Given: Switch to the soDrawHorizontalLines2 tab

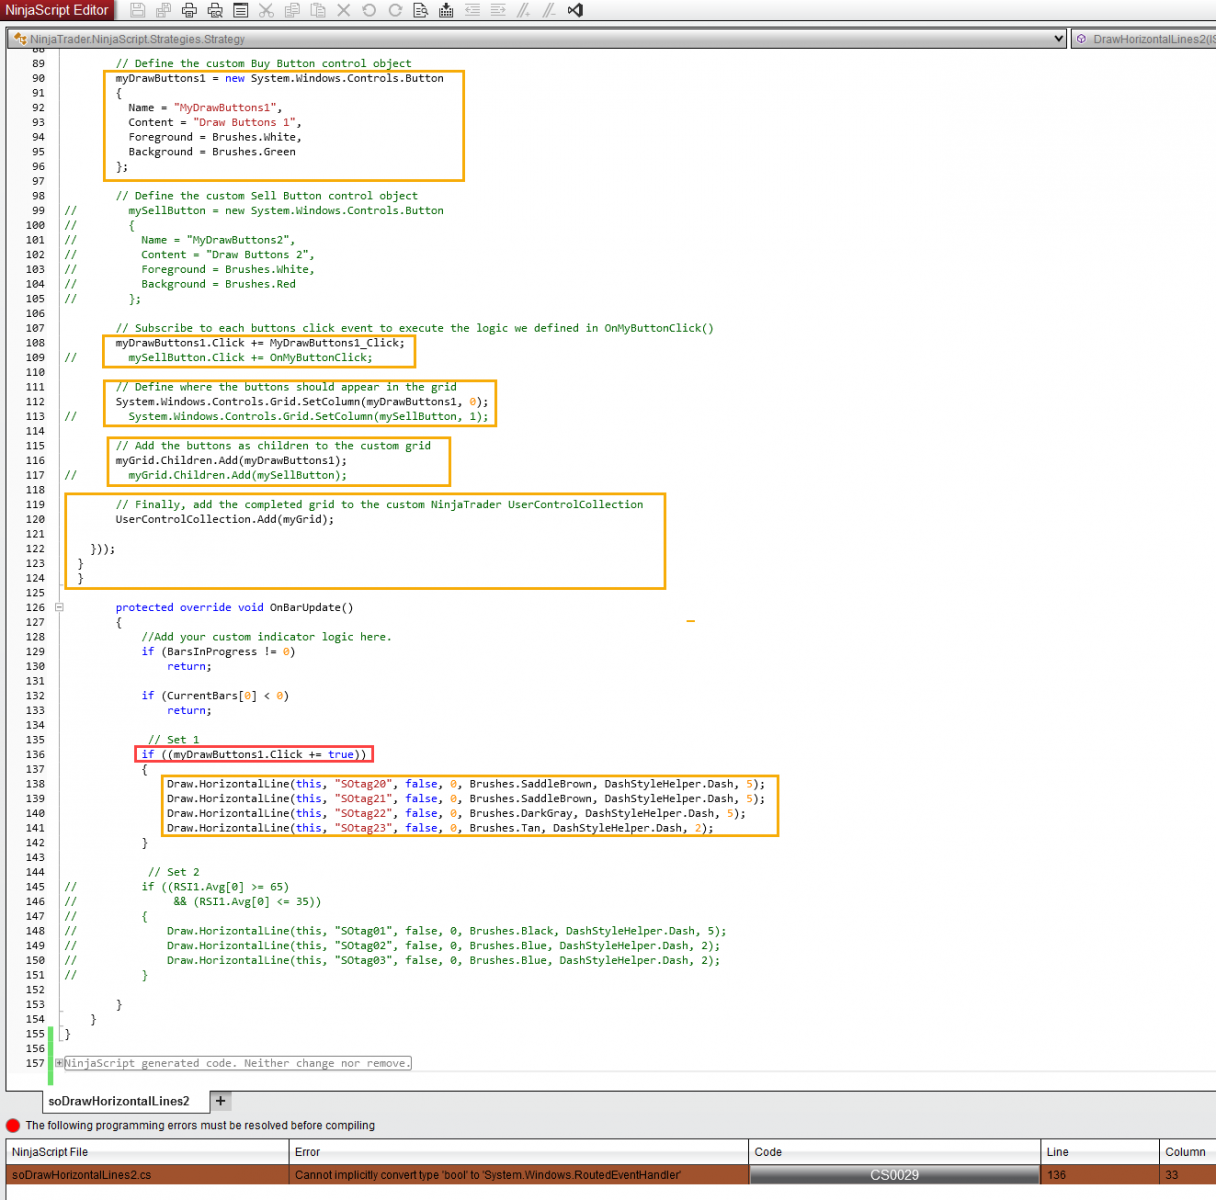Looking at the screenshot, I should (119, 1101).
